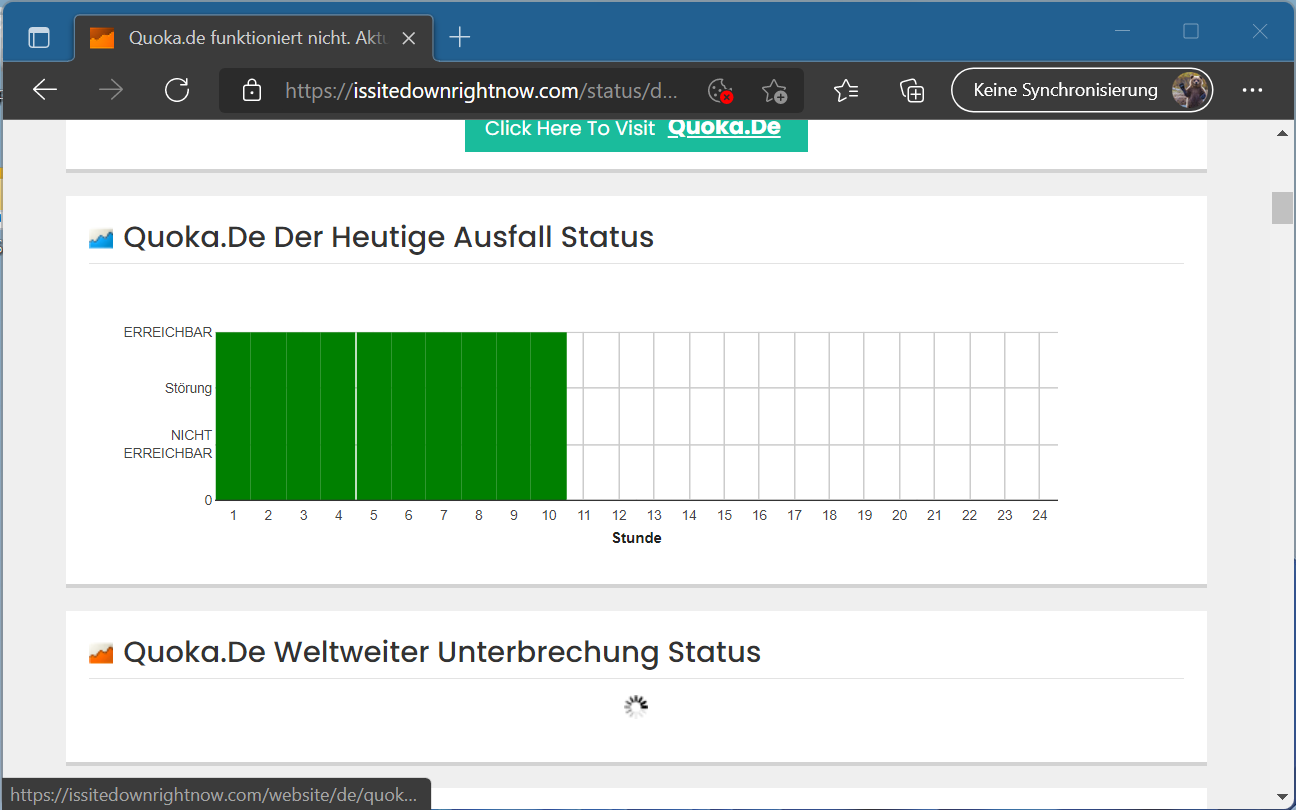Click the chart icon beside Heutige Ausfall Status
1296x810 pixels.
[x=101, y=238]
